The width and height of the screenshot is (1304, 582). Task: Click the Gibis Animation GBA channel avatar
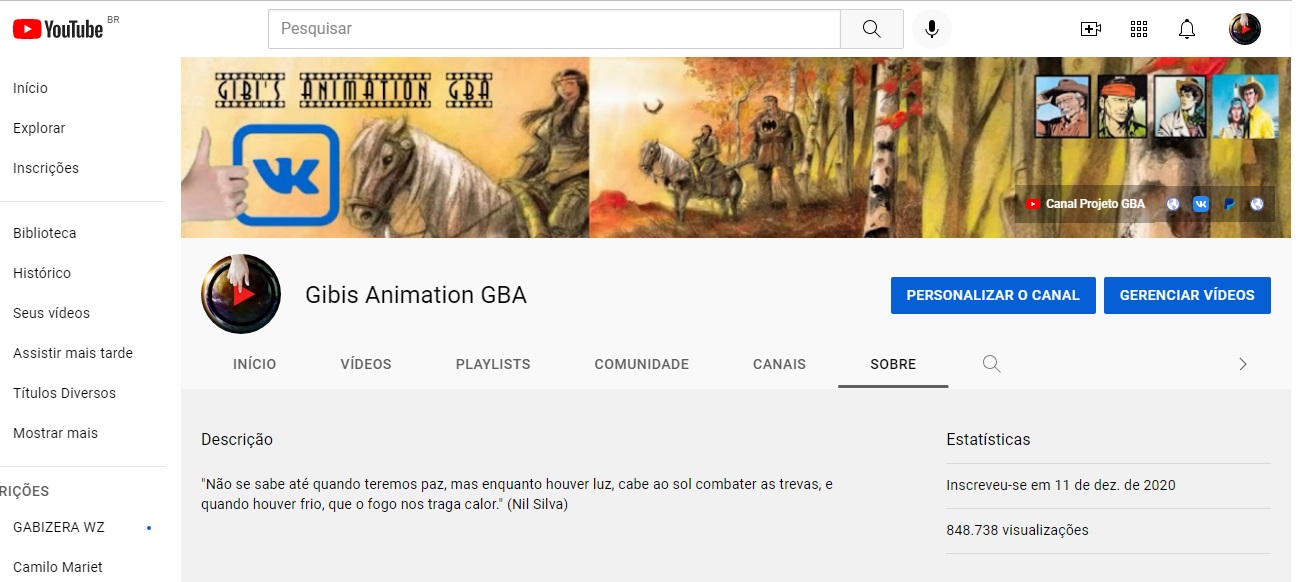pos(241,294)
